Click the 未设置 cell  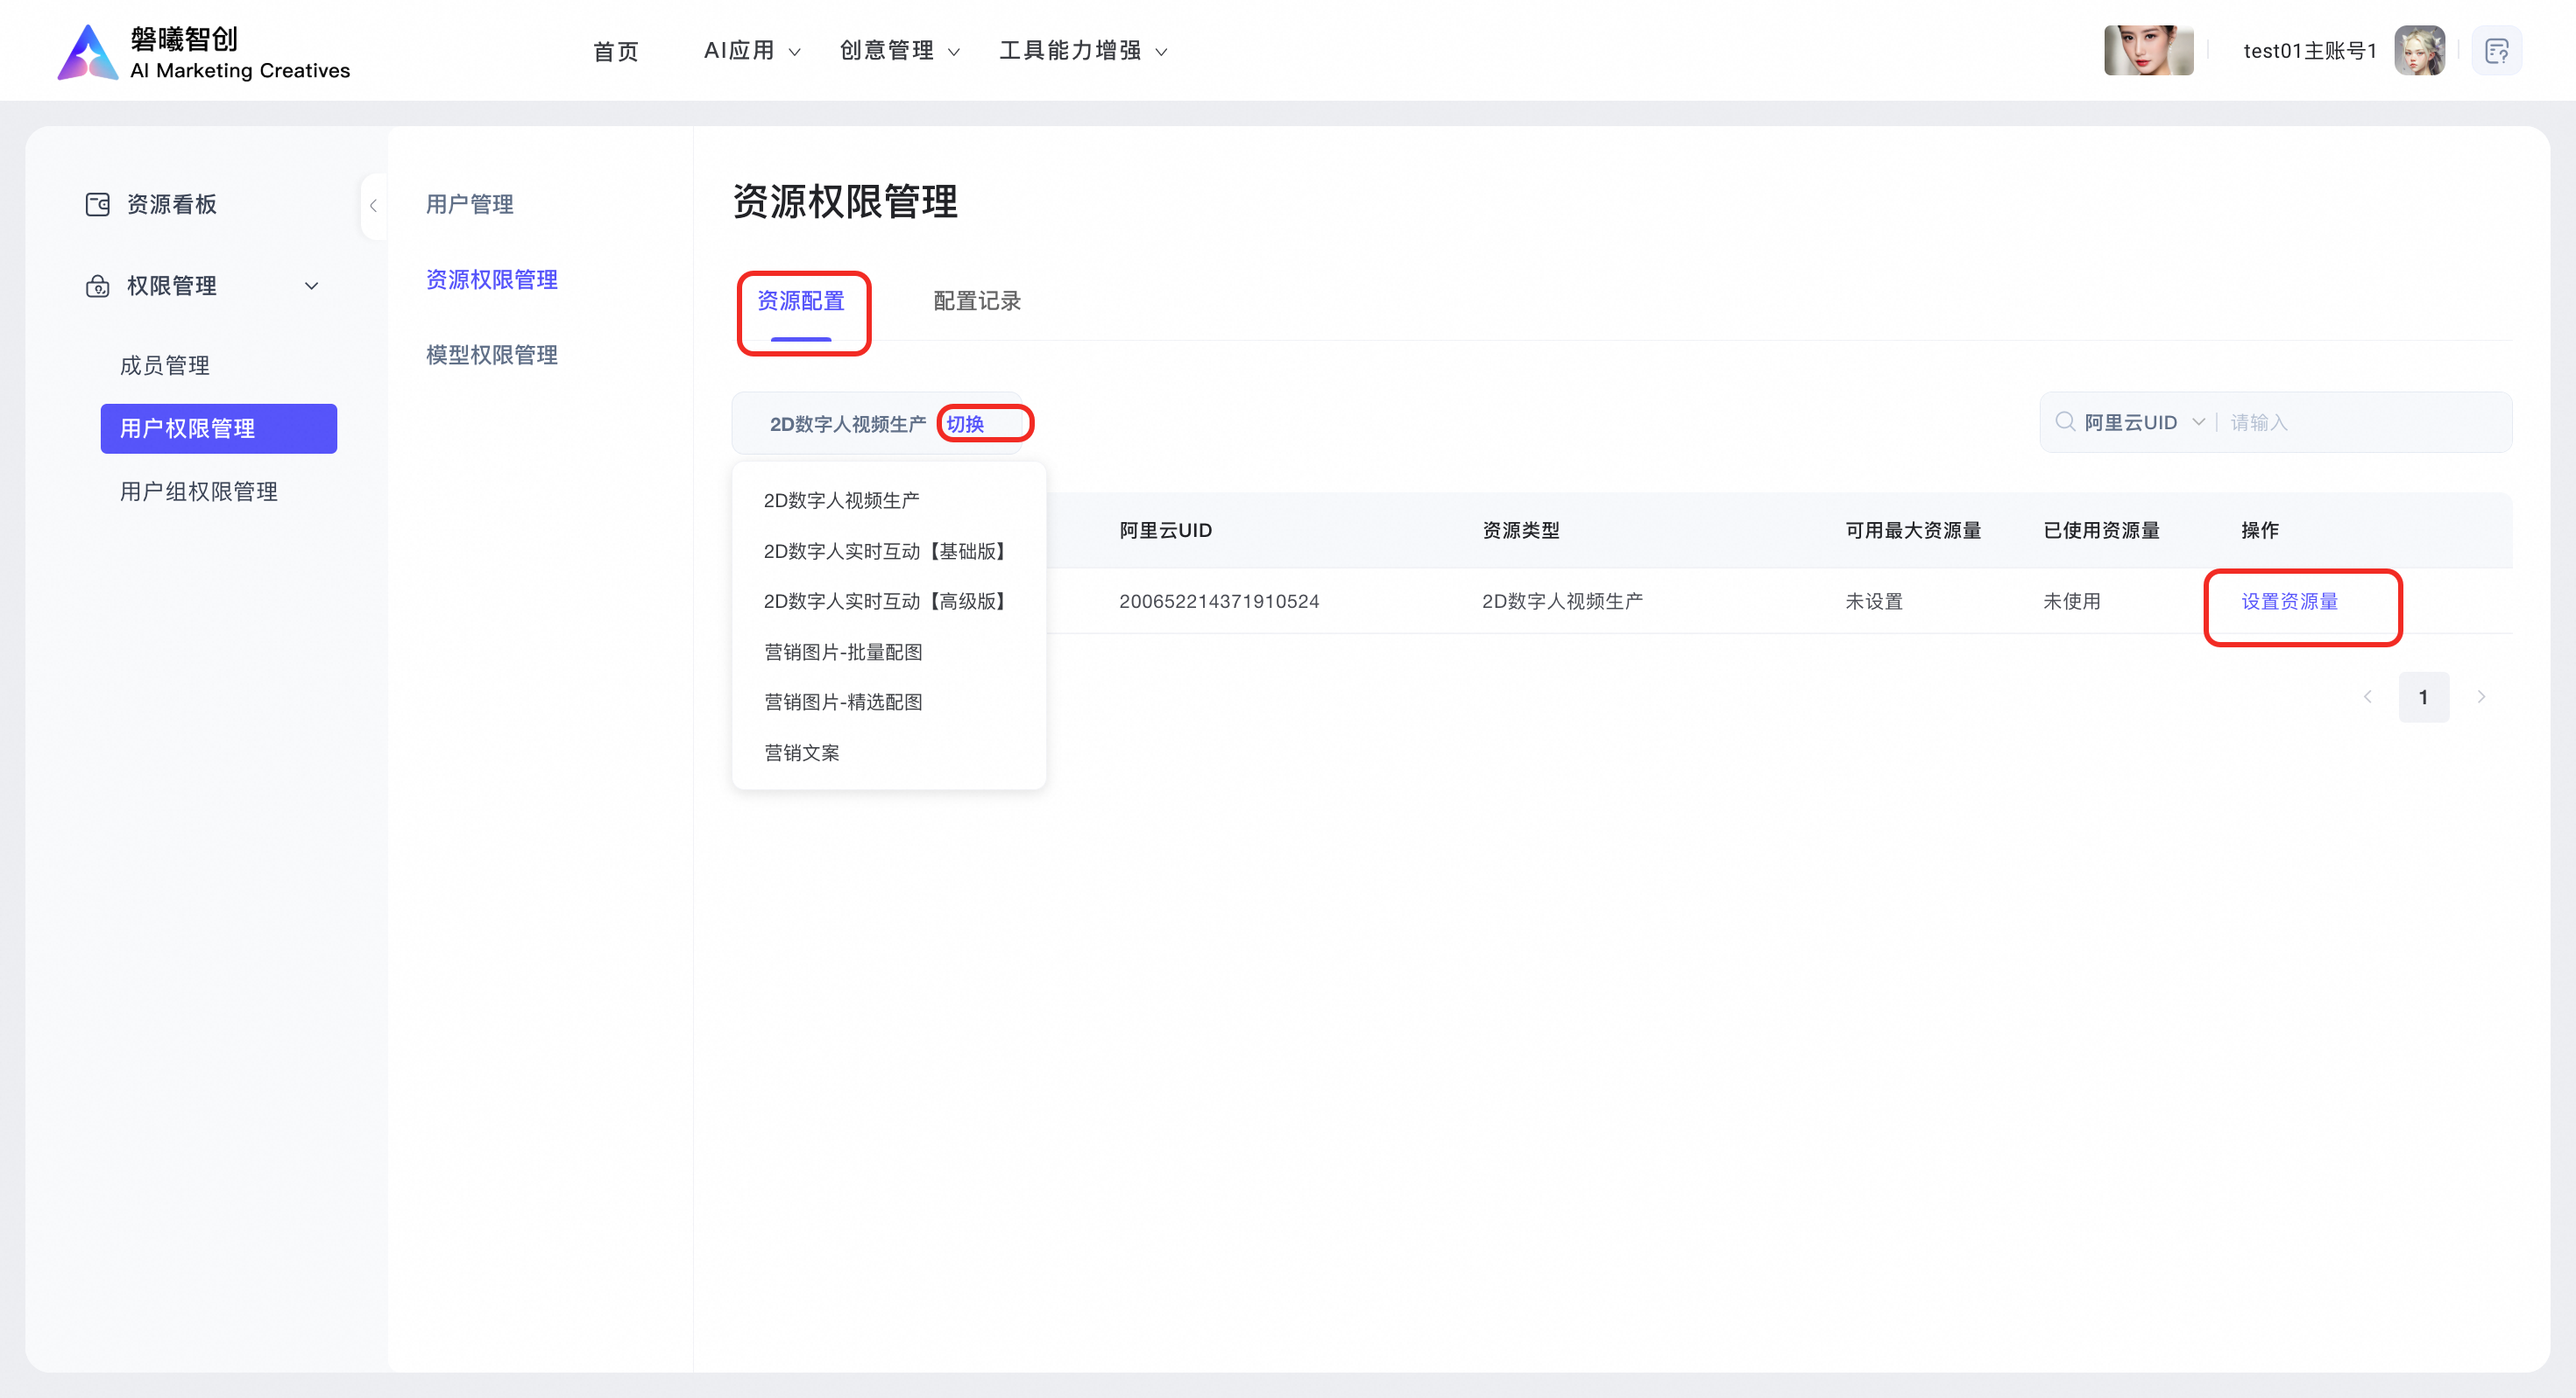coord(1874,601)
